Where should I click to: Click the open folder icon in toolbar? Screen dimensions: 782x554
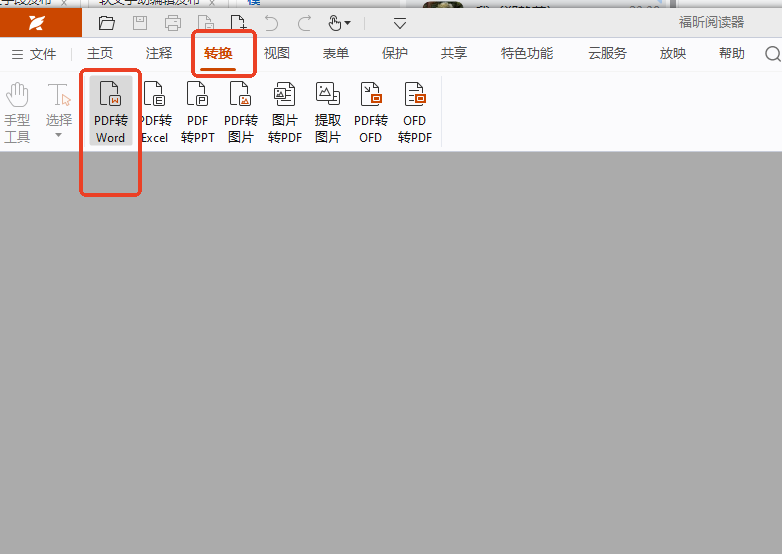click(x=107, y=23)
